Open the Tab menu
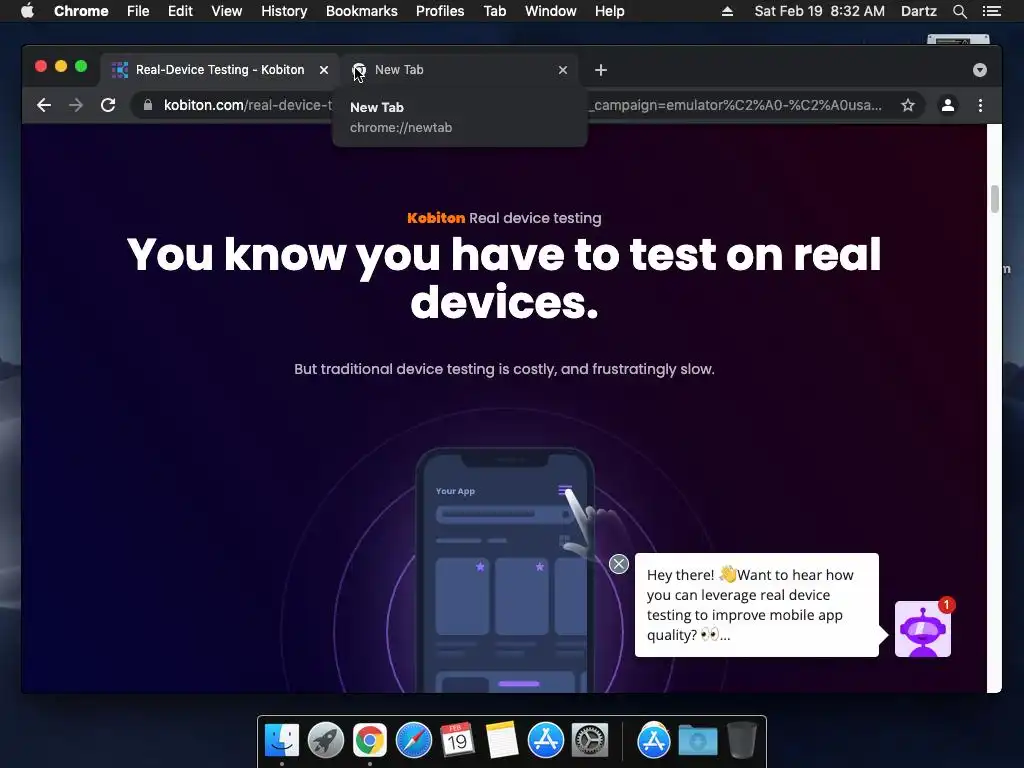Image resolution: width=1024 pixels, height=768 pixels. [494, 11]
